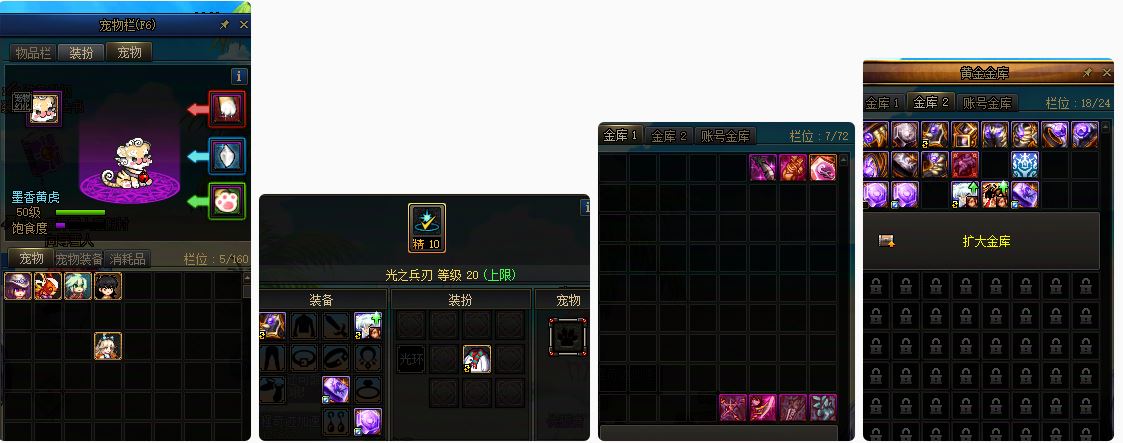Select the empty pet paw slot under 宠物
The width and height of the screenshot is (1123, 443).
point(569,337)
